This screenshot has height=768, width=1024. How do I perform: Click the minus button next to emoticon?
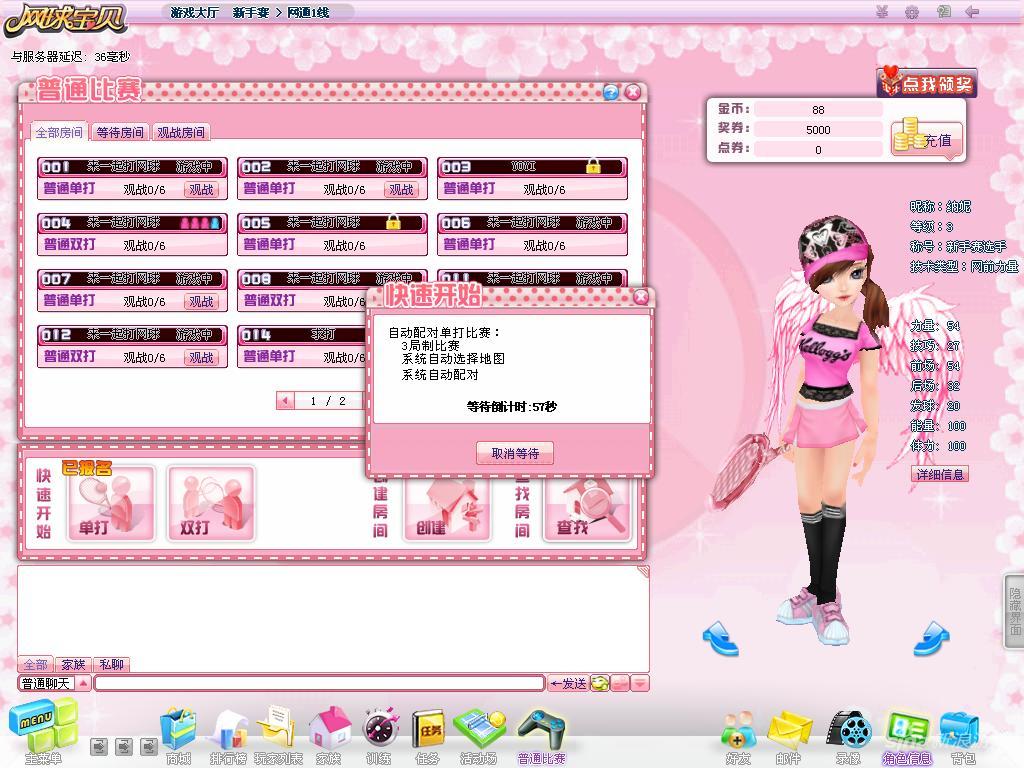(x=620, y=683)
